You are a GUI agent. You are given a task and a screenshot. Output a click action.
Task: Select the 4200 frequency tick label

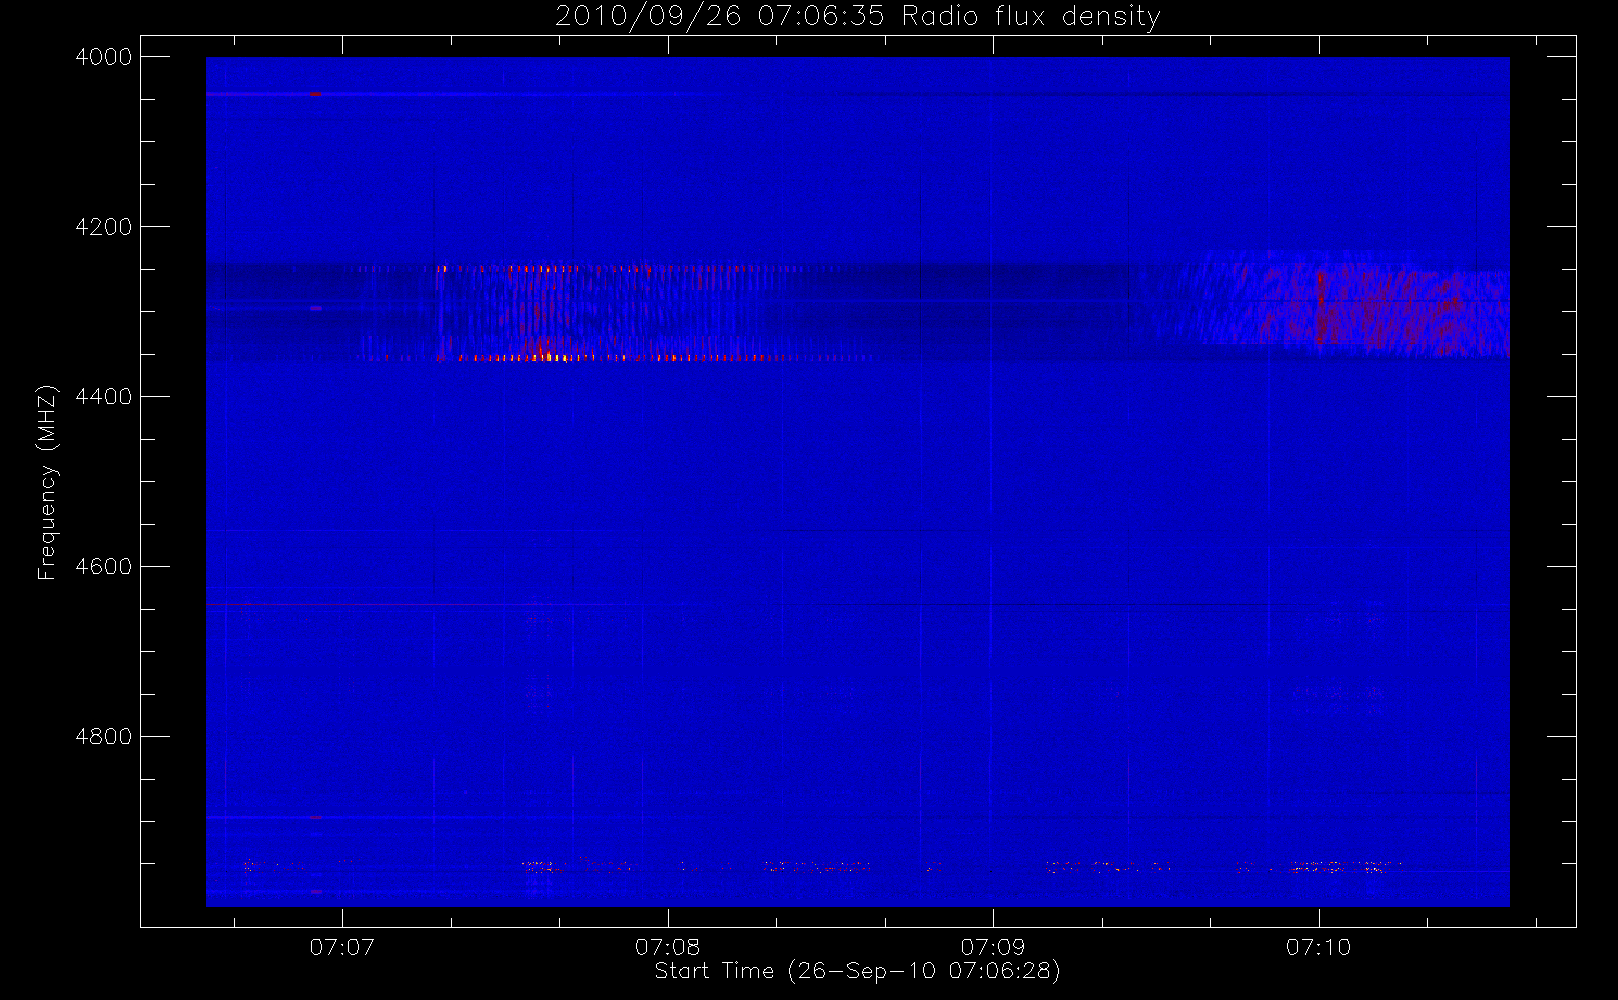click(x=104, y=227)
